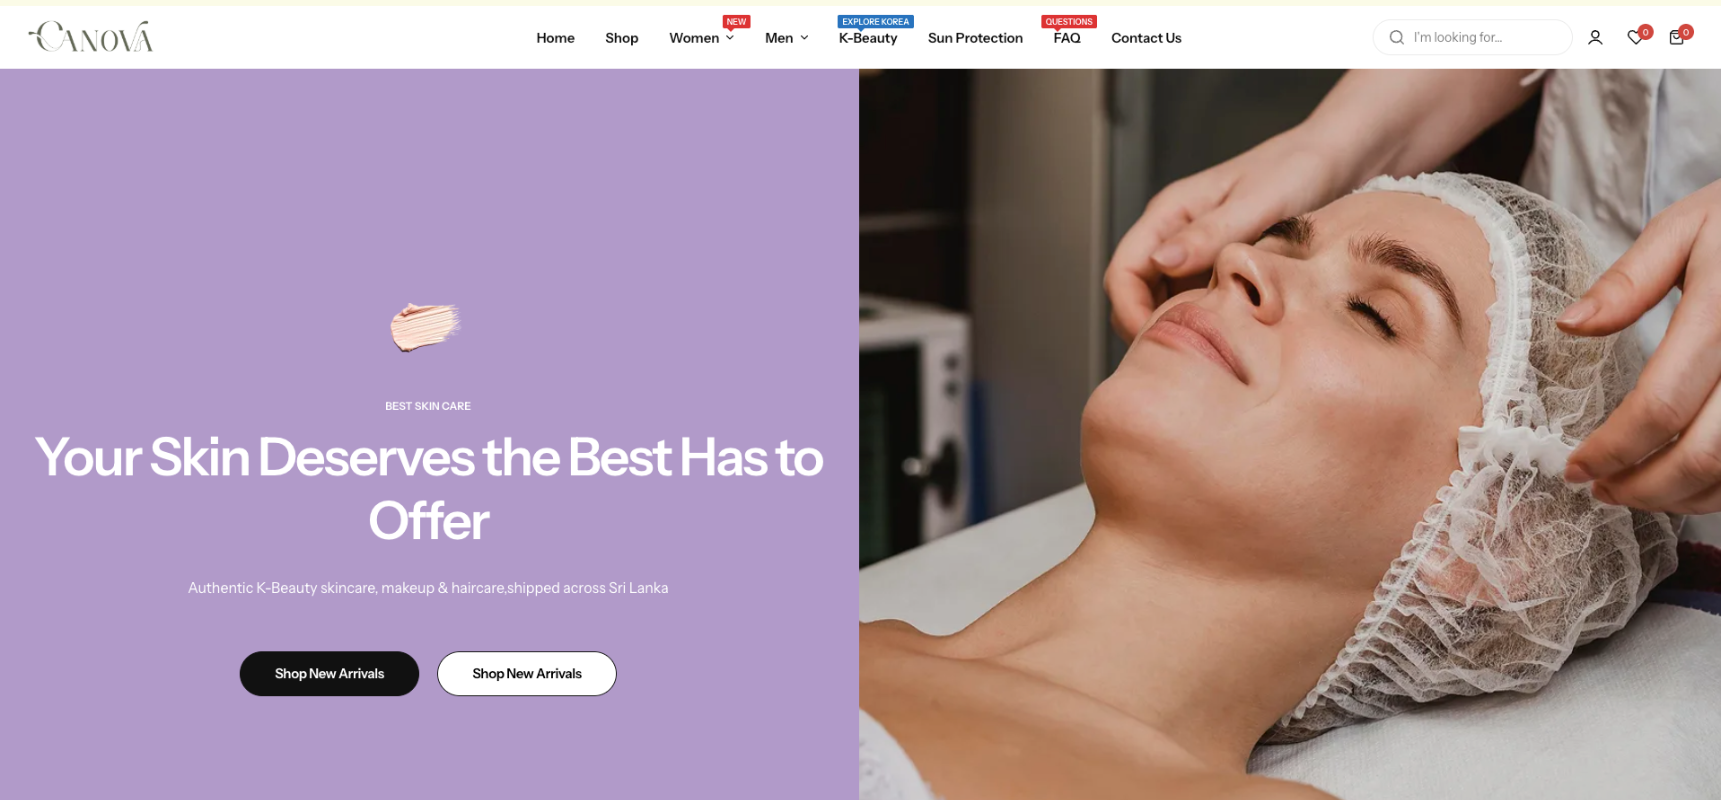Open the wishlist heart icon
This screenshot has height=800, width=1721.
(1636, 38)
